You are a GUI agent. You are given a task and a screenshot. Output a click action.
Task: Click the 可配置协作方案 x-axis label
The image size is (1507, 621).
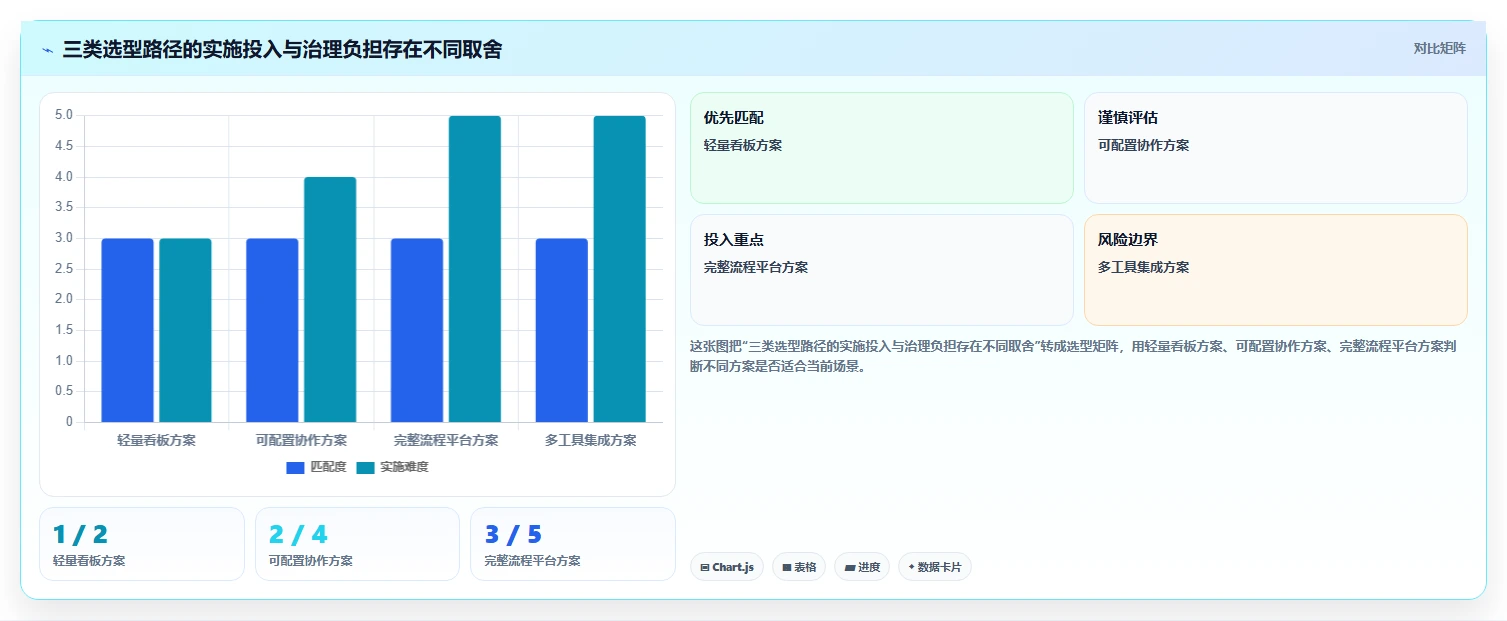(x=301, y=440)
